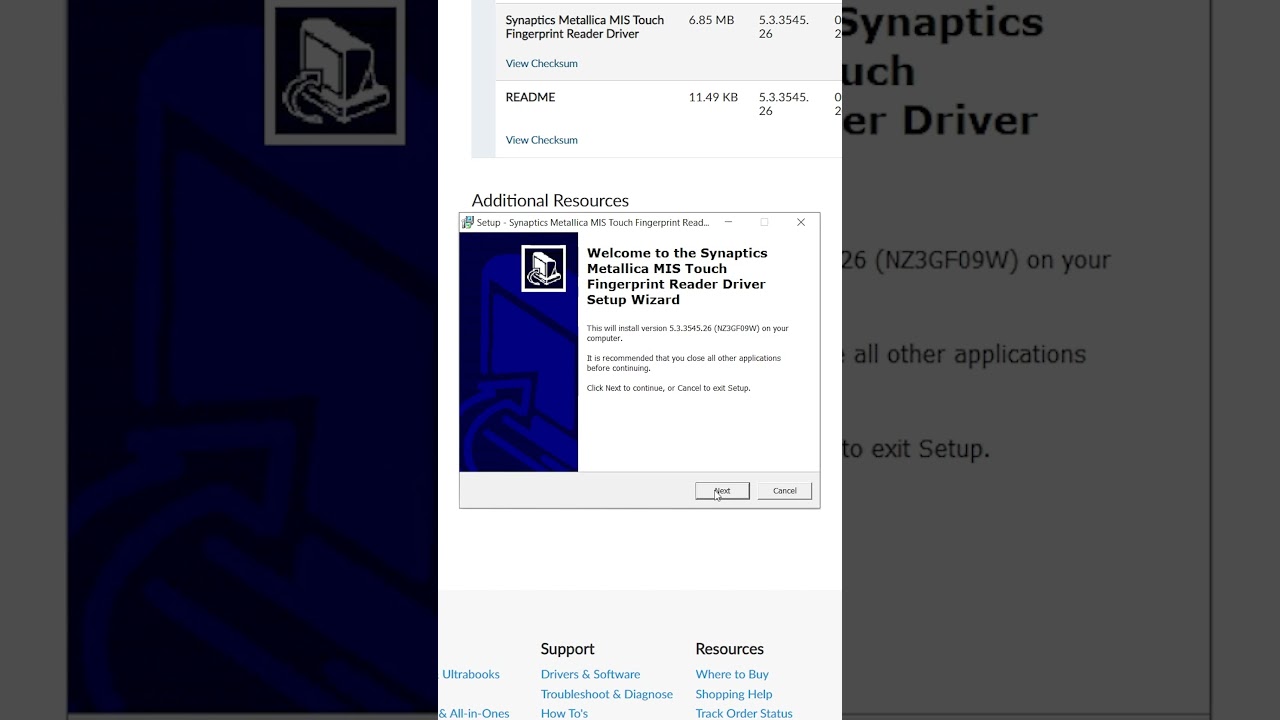Open the How To's link
Viewport: 1280px width, 720px height.
(x=564, y=713)
